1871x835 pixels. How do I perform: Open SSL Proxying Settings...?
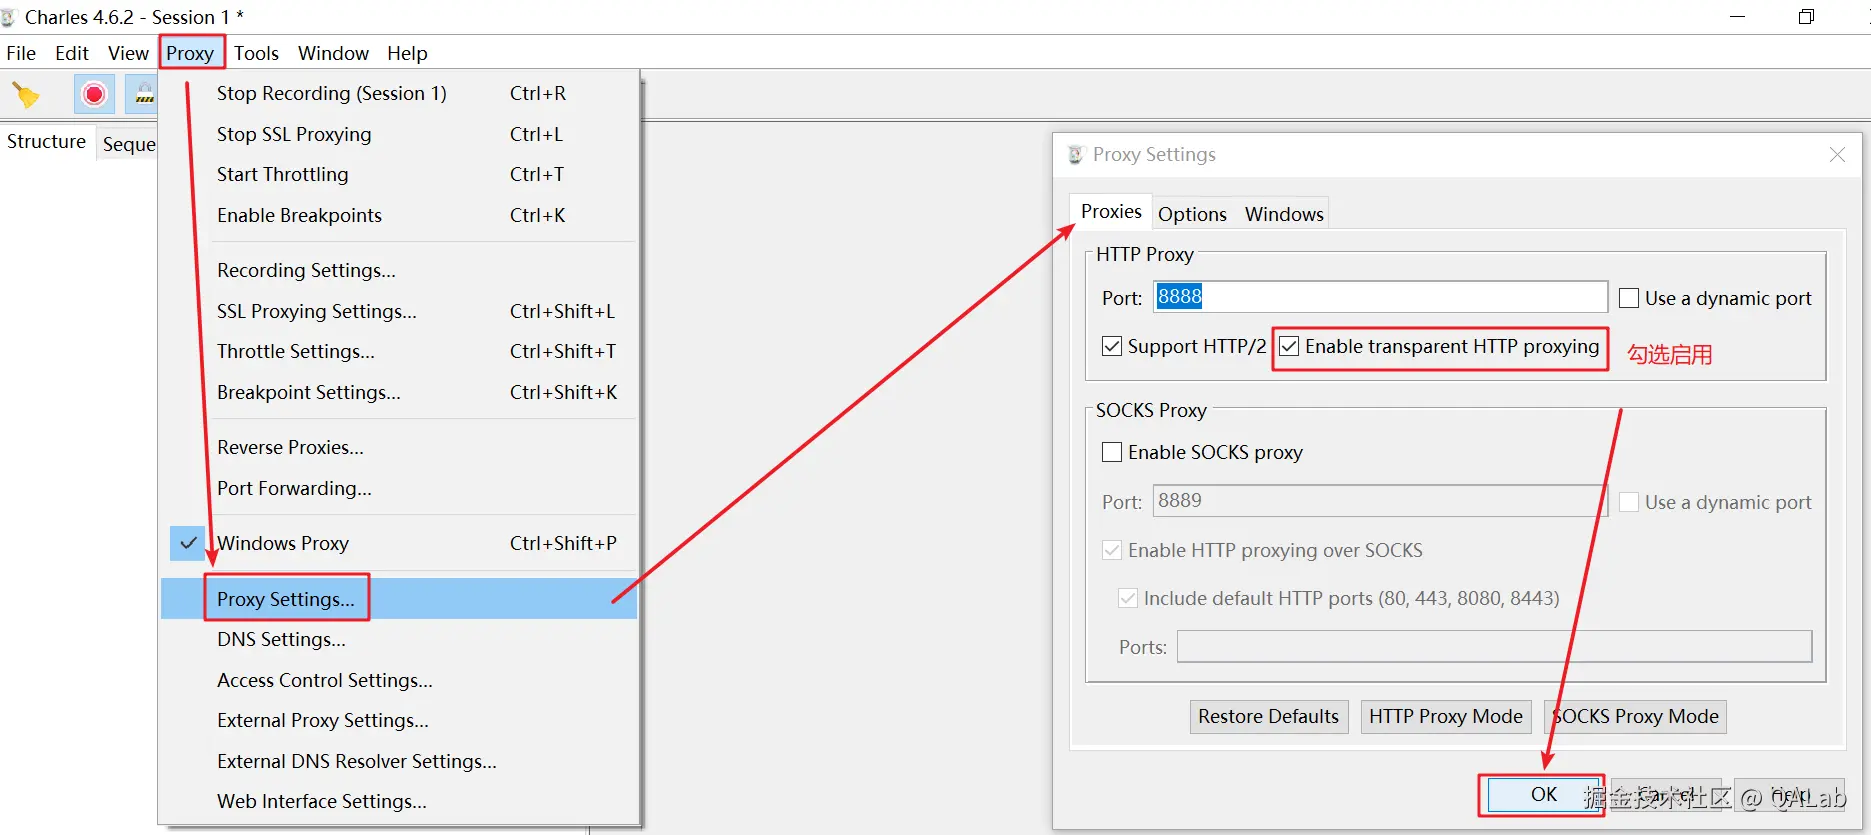click(399, 311)
